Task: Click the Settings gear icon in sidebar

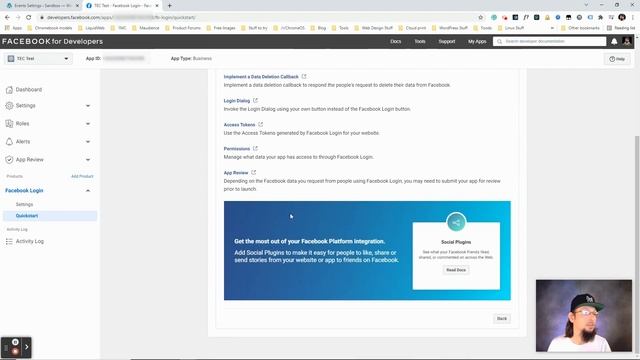Action: [x=9, y=106]
